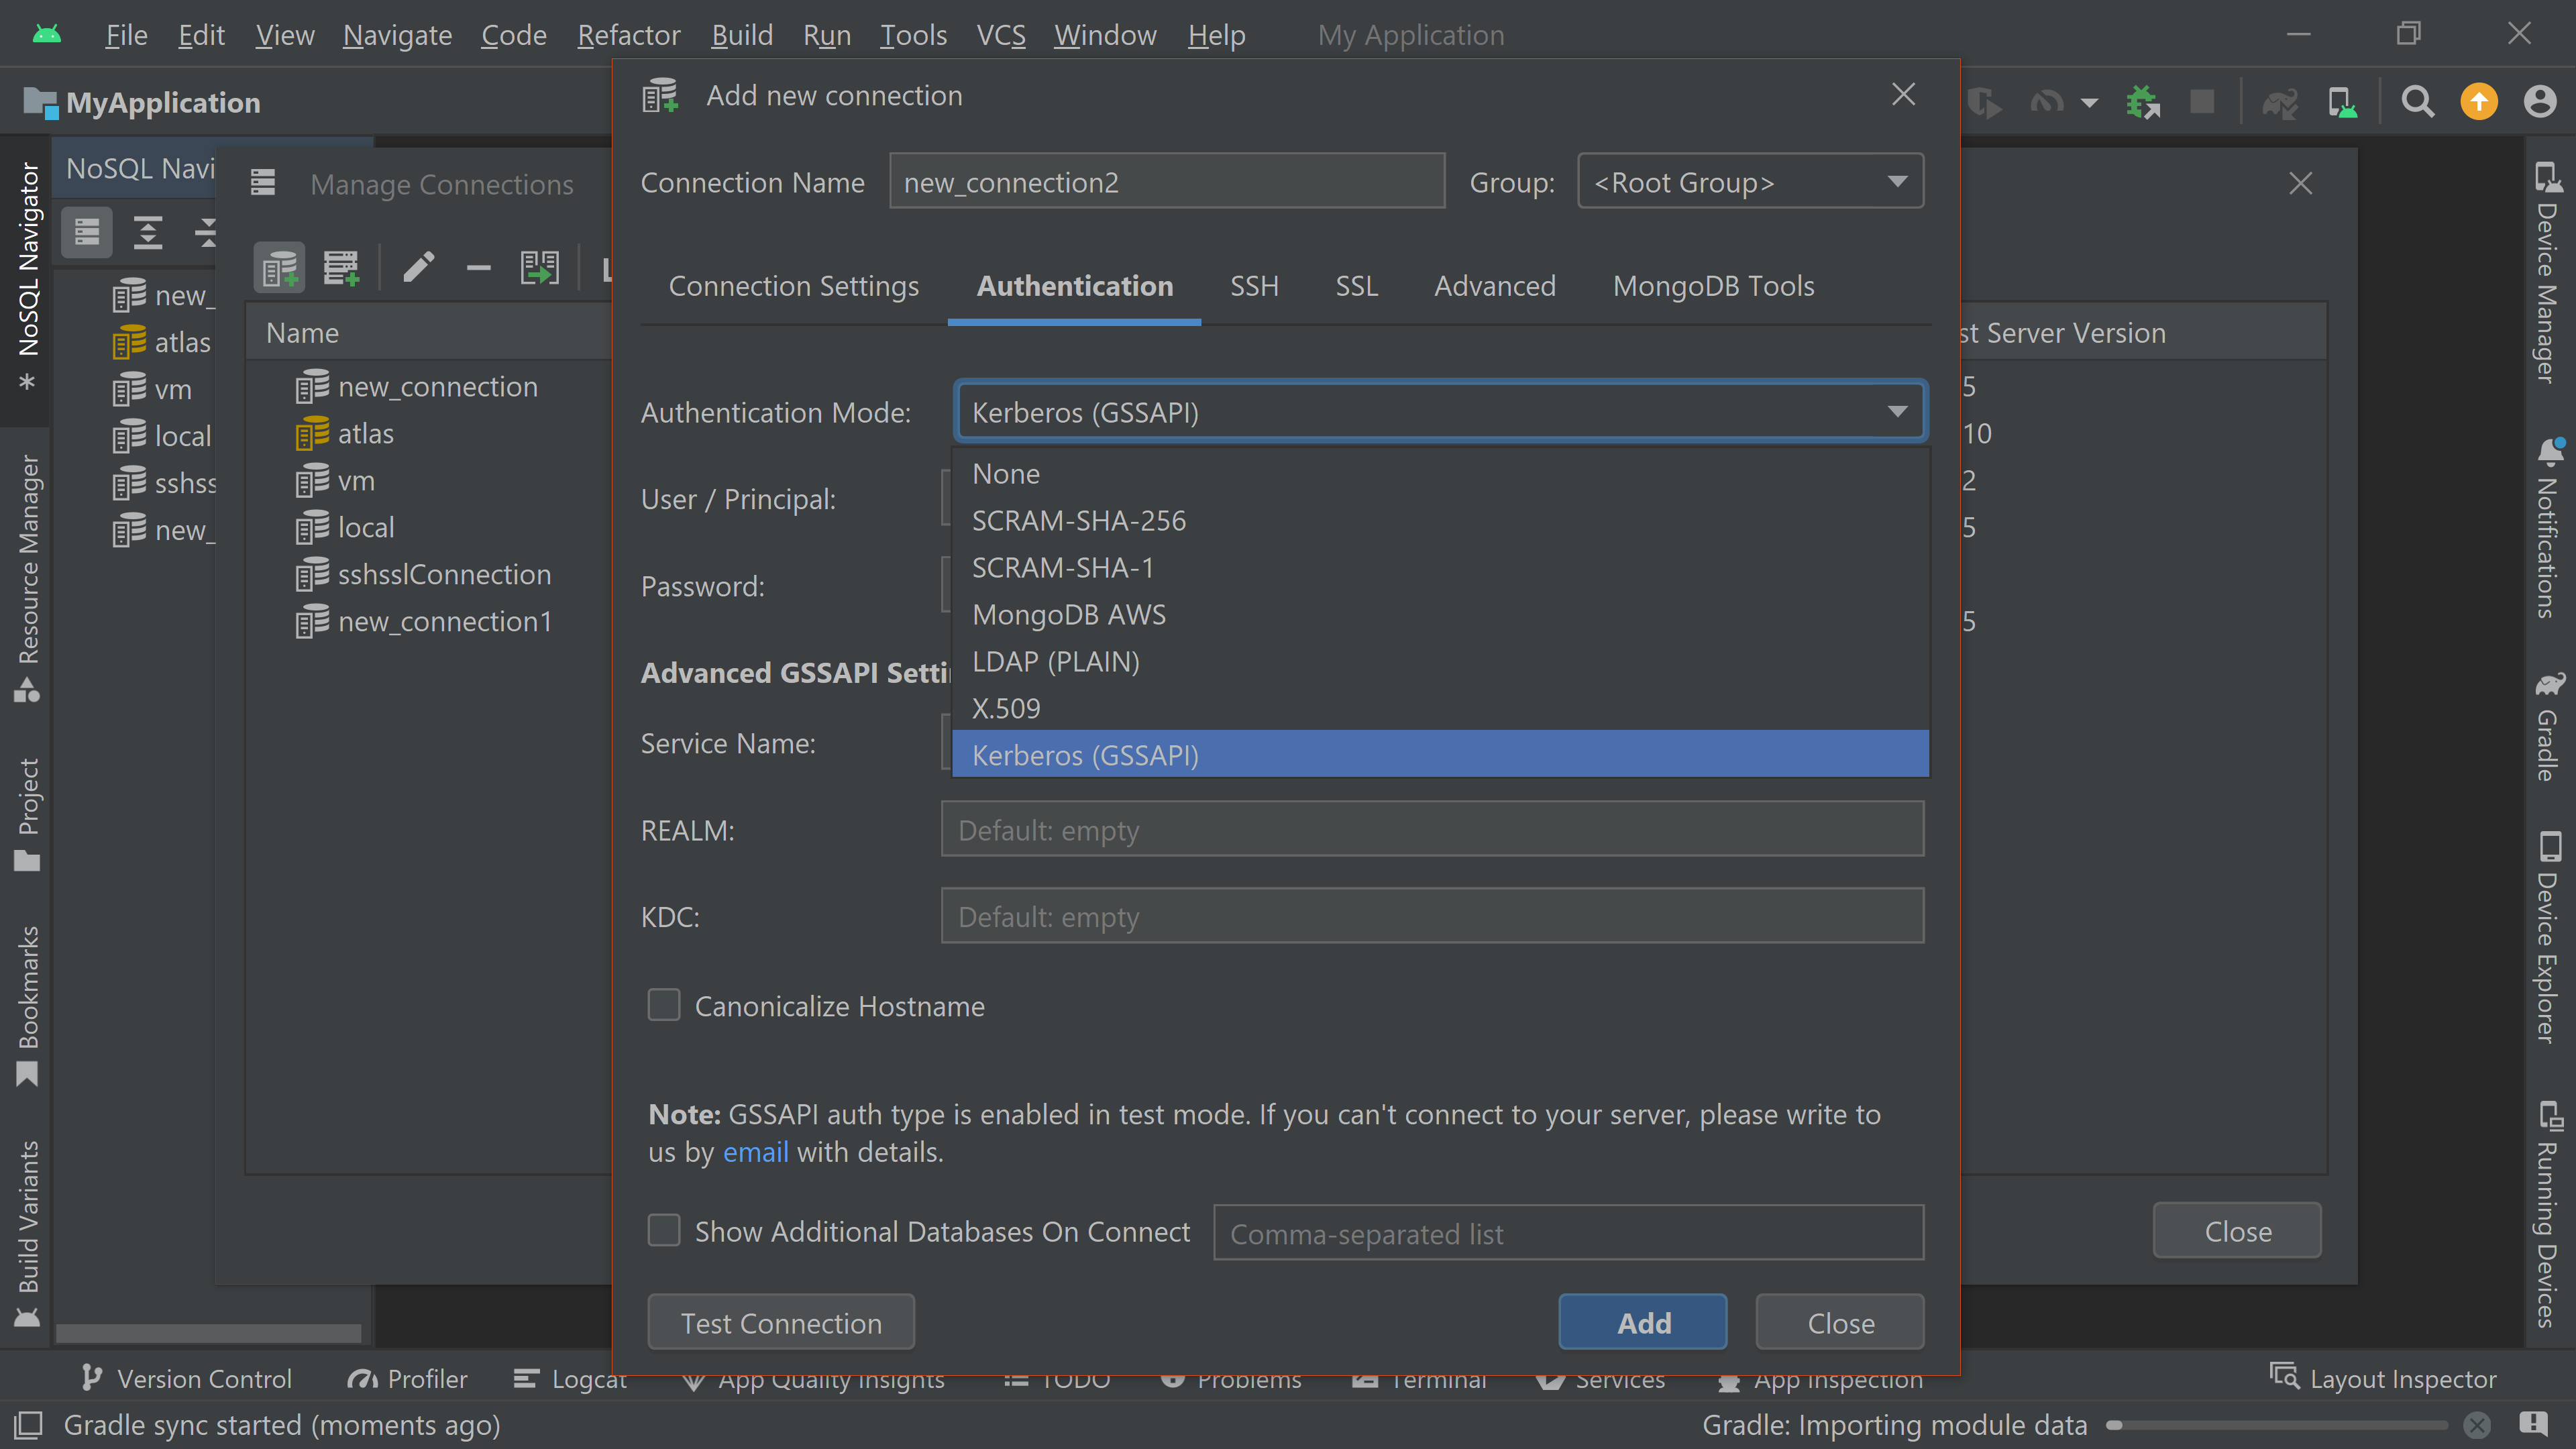
Task: Open the Refactor menu
Action: pos(628,35)
